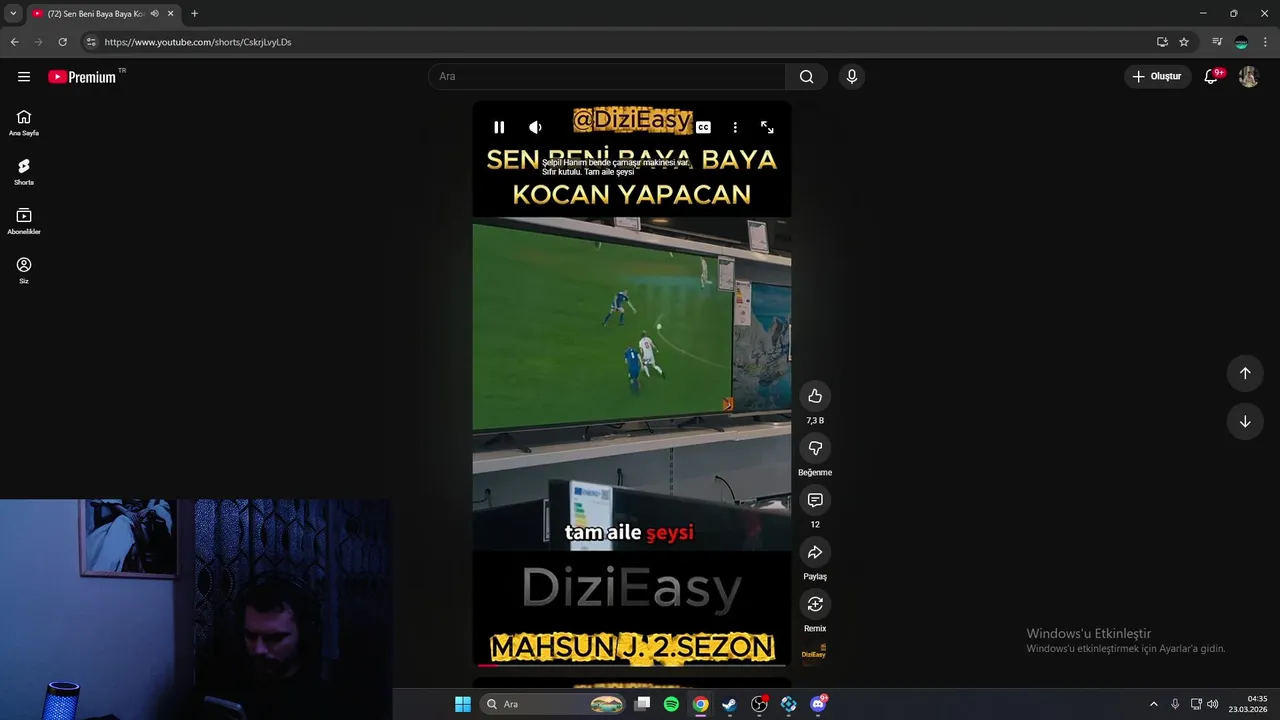Install app icon in the address bar
The width and height of the screenshot is (1280, 720).
[1162, 42]
